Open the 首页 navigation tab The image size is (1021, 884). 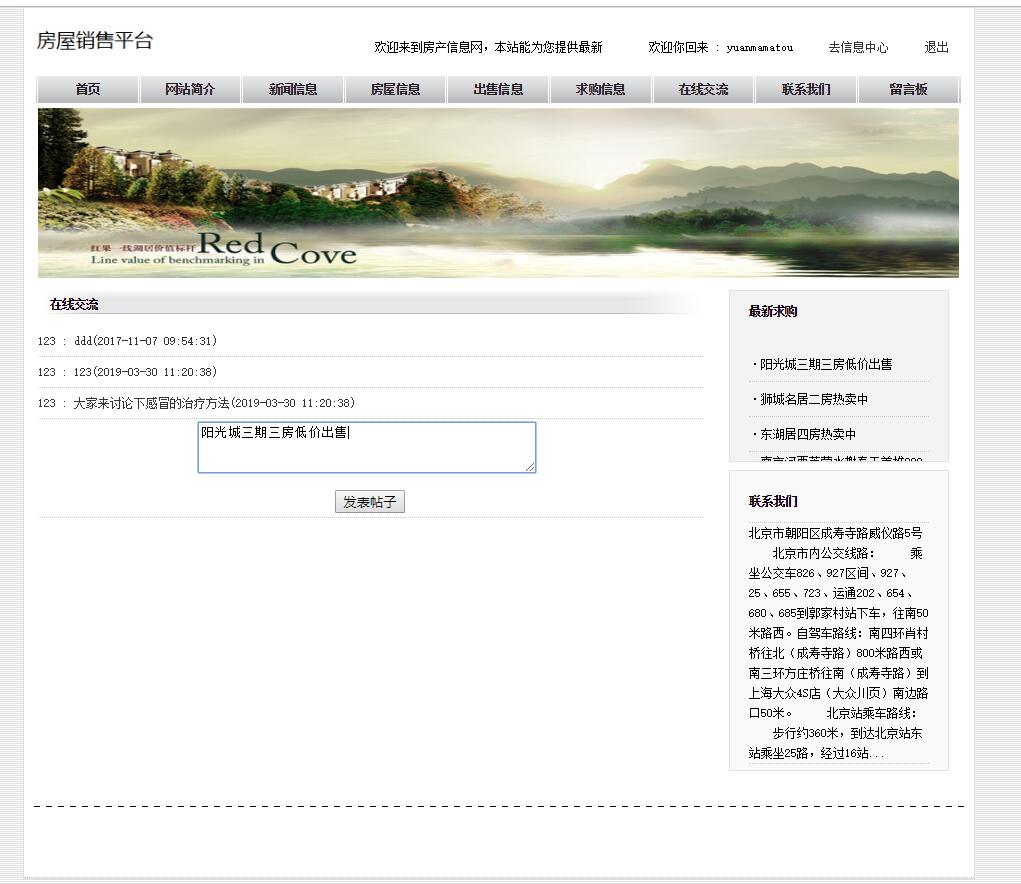pos(87,89)
